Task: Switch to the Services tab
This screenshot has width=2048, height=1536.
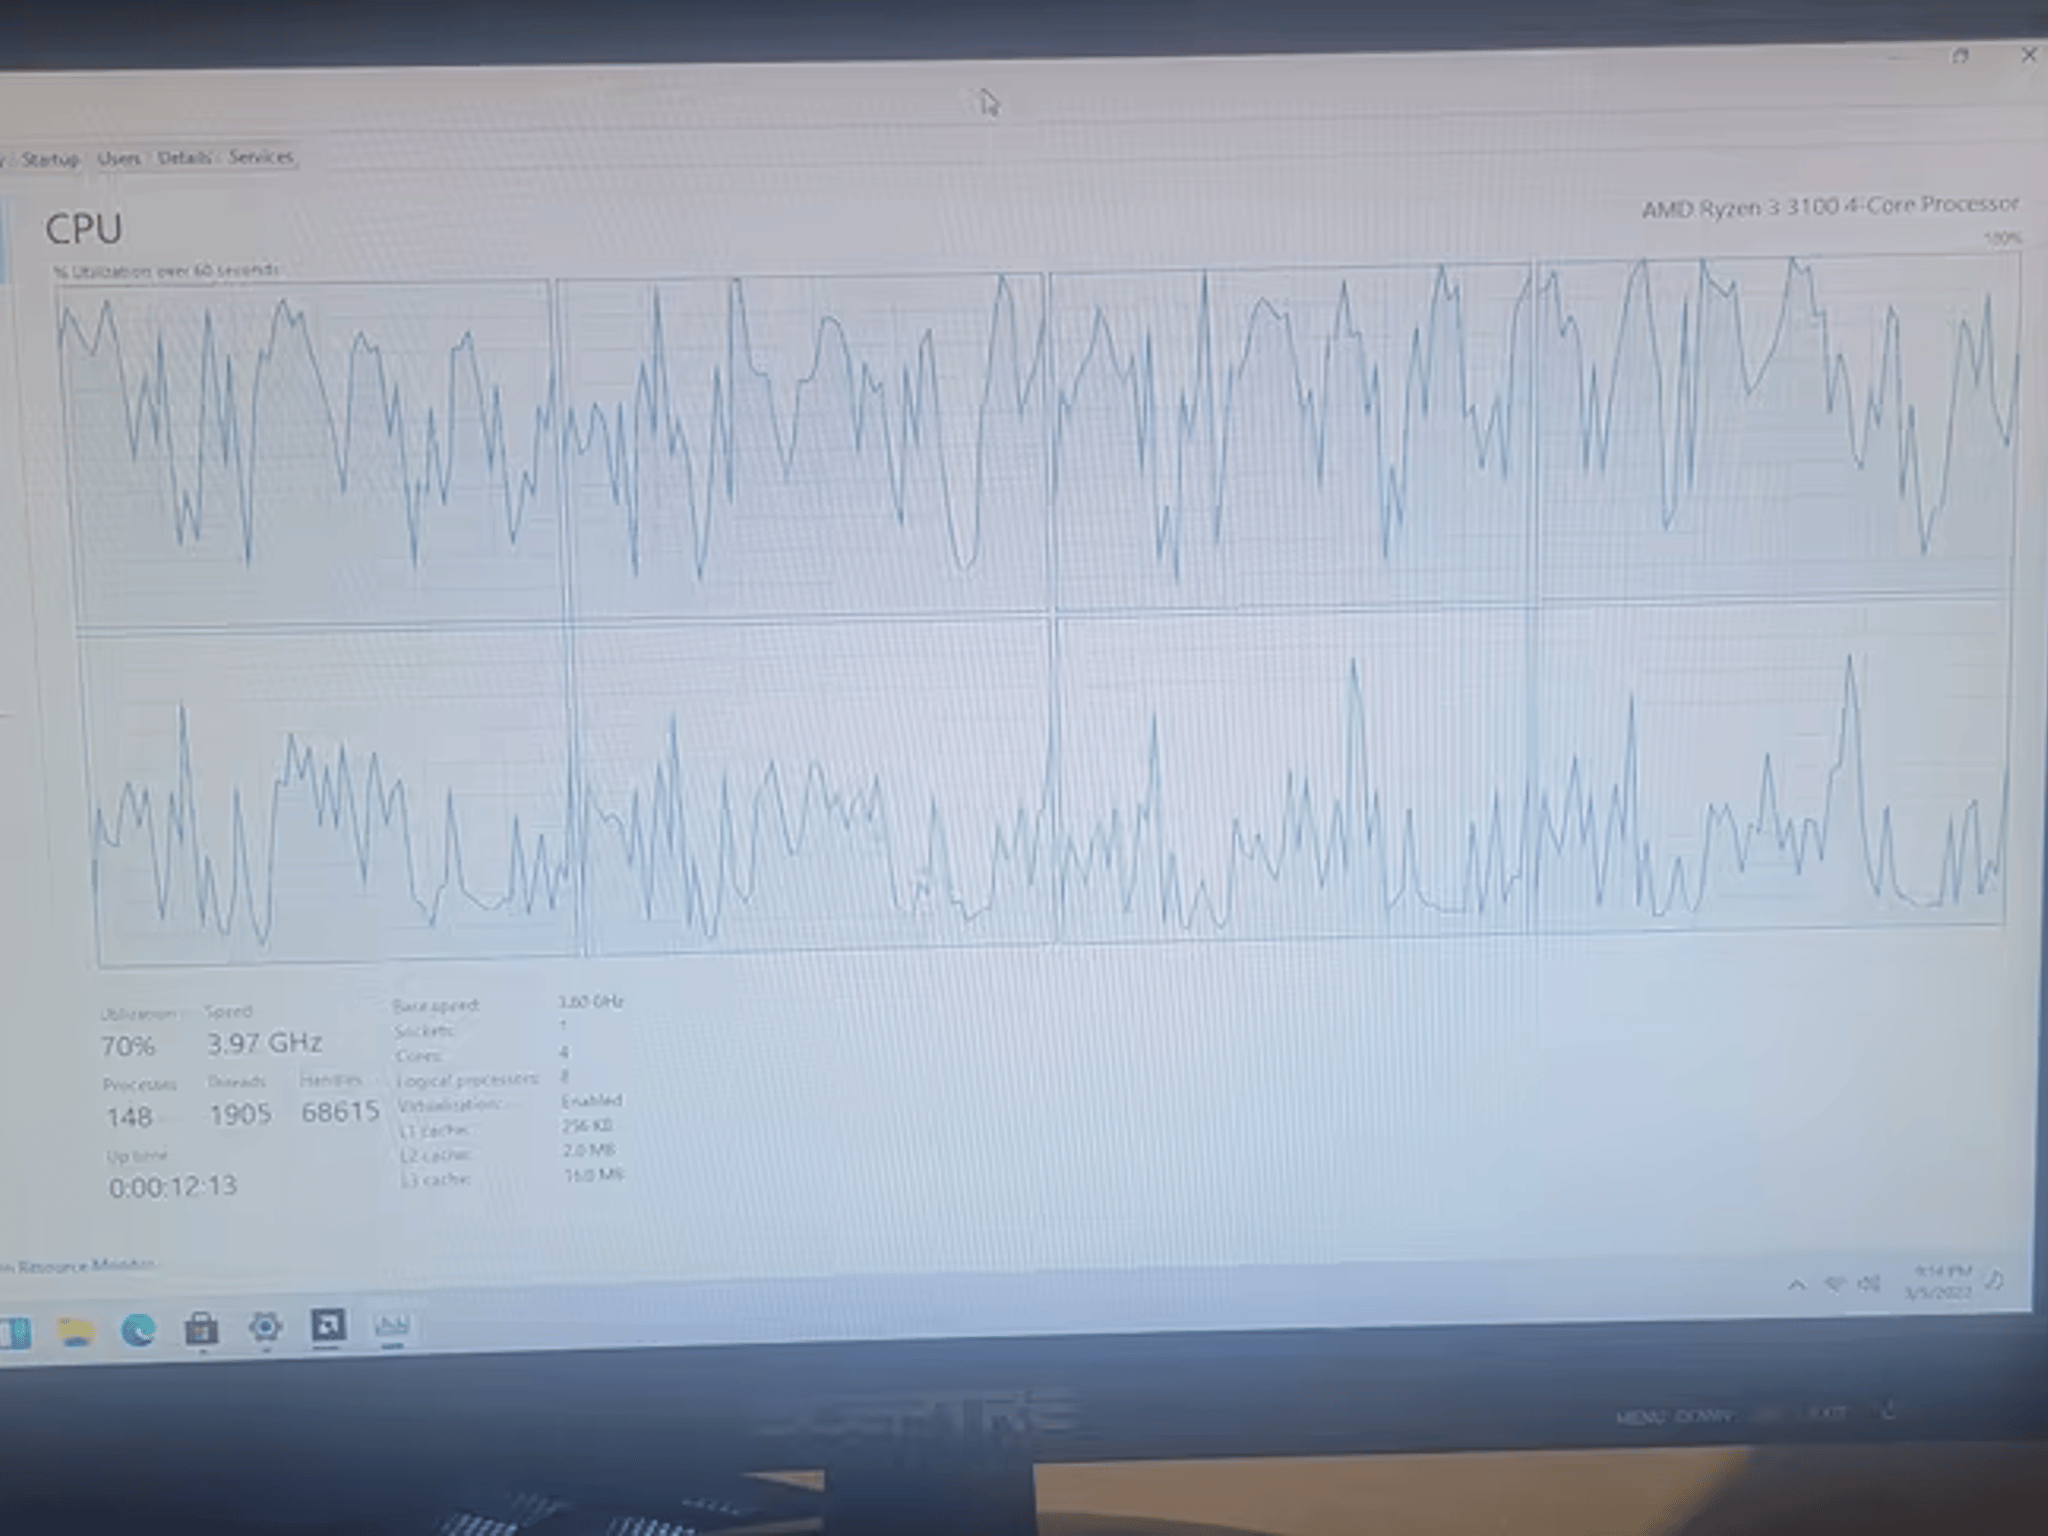Action: [261, 156]
